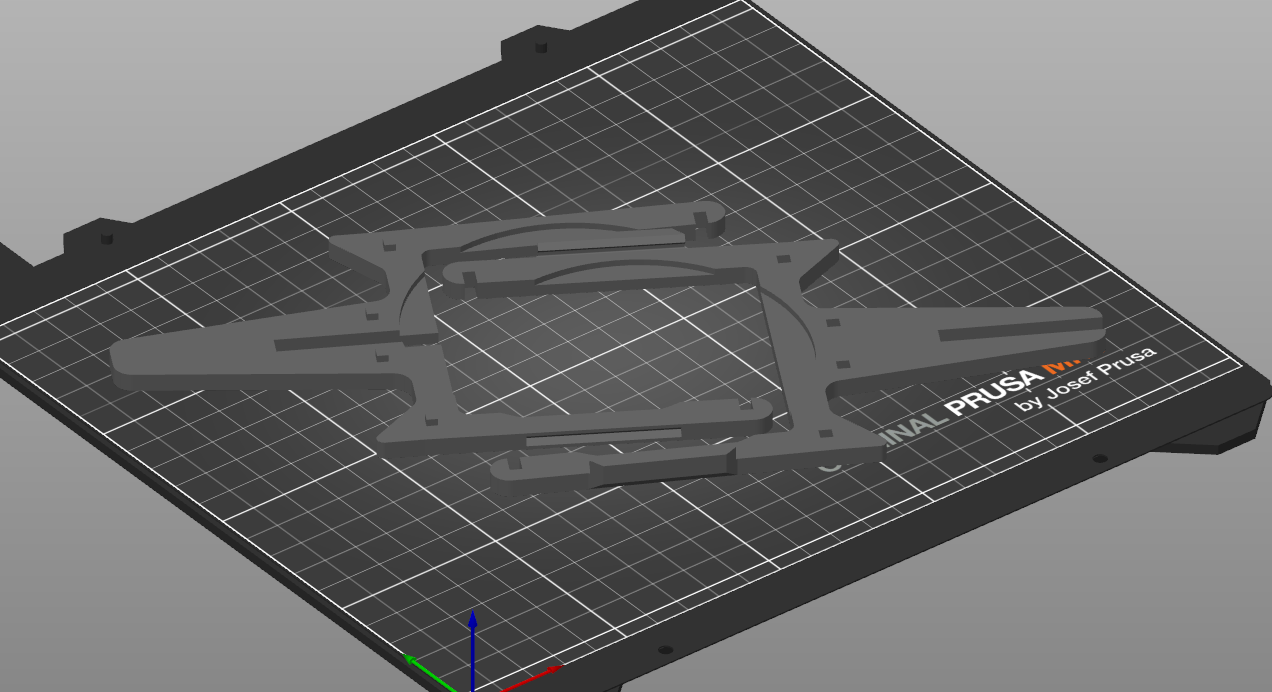Screen dimensions: 1272x692
Task: Click the white PRUSA logo text on bed
Action: [996, 393]
